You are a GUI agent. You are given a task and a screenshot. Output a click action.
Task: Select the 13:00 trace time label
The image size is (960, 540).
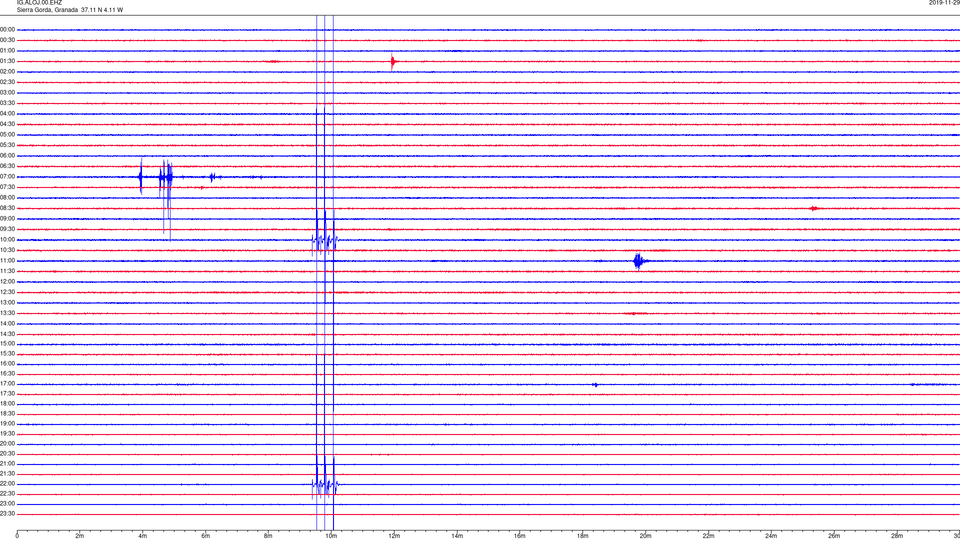tap(7, 302)
